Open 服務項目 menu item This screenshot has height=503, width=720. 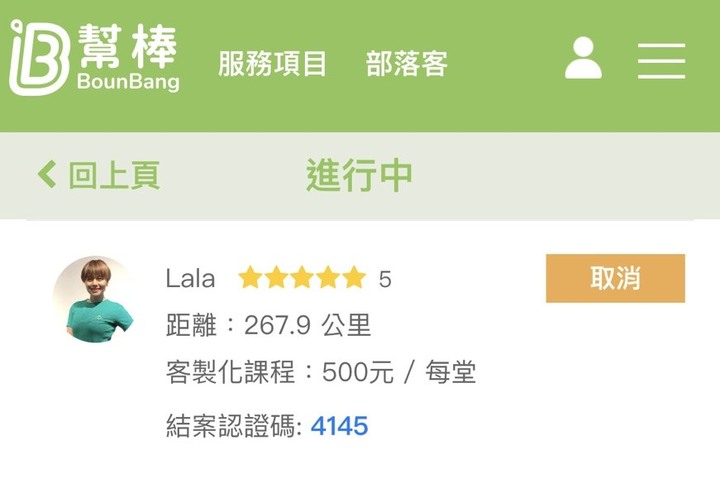point(272,63)
